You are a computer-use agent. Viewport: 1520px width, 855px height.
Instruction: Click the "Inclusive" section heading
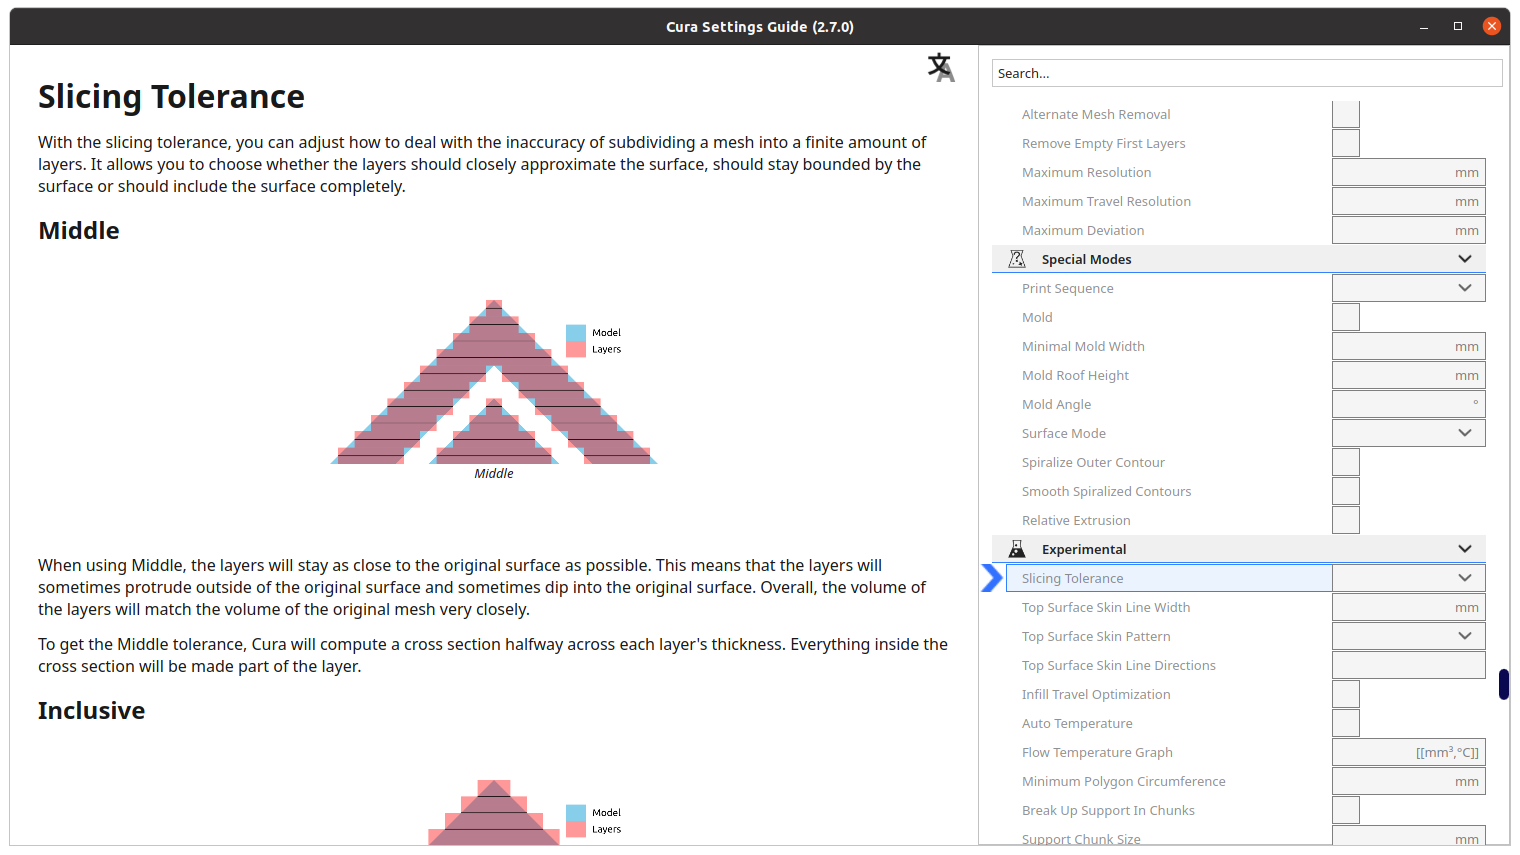91,711
